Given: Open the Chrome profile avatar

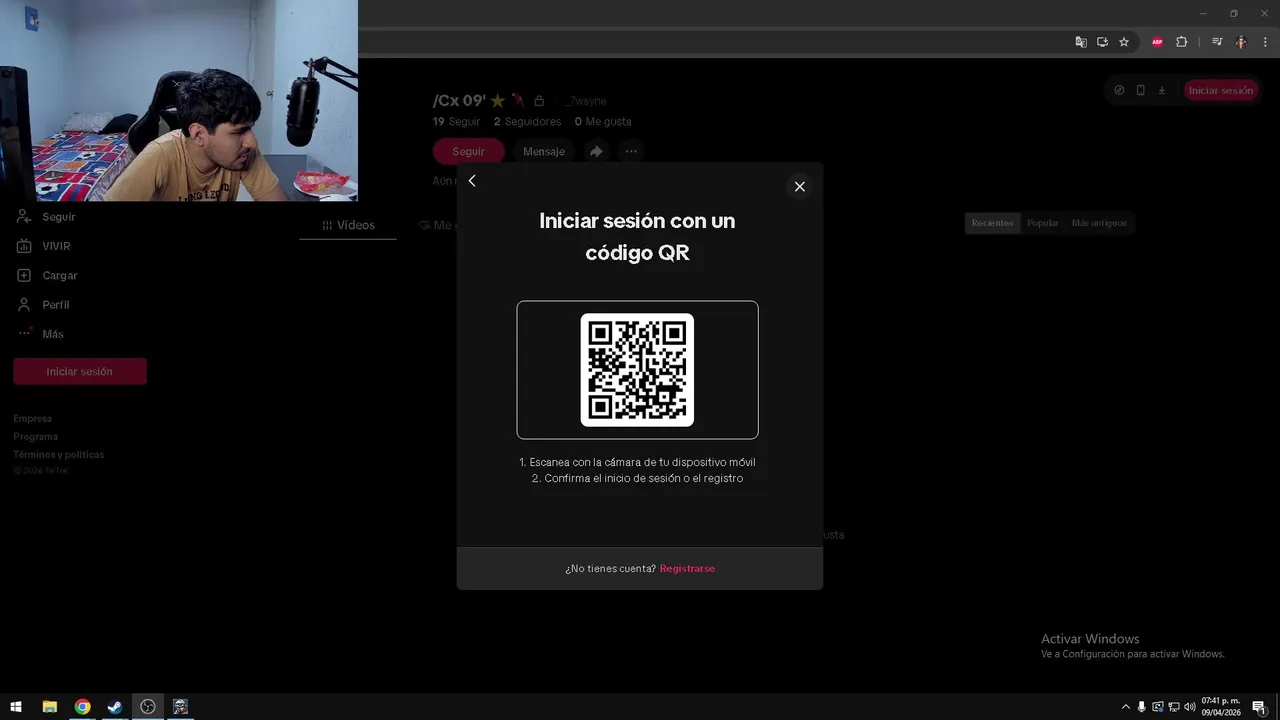Looking at the screenshot, I should coord(1241,42).
